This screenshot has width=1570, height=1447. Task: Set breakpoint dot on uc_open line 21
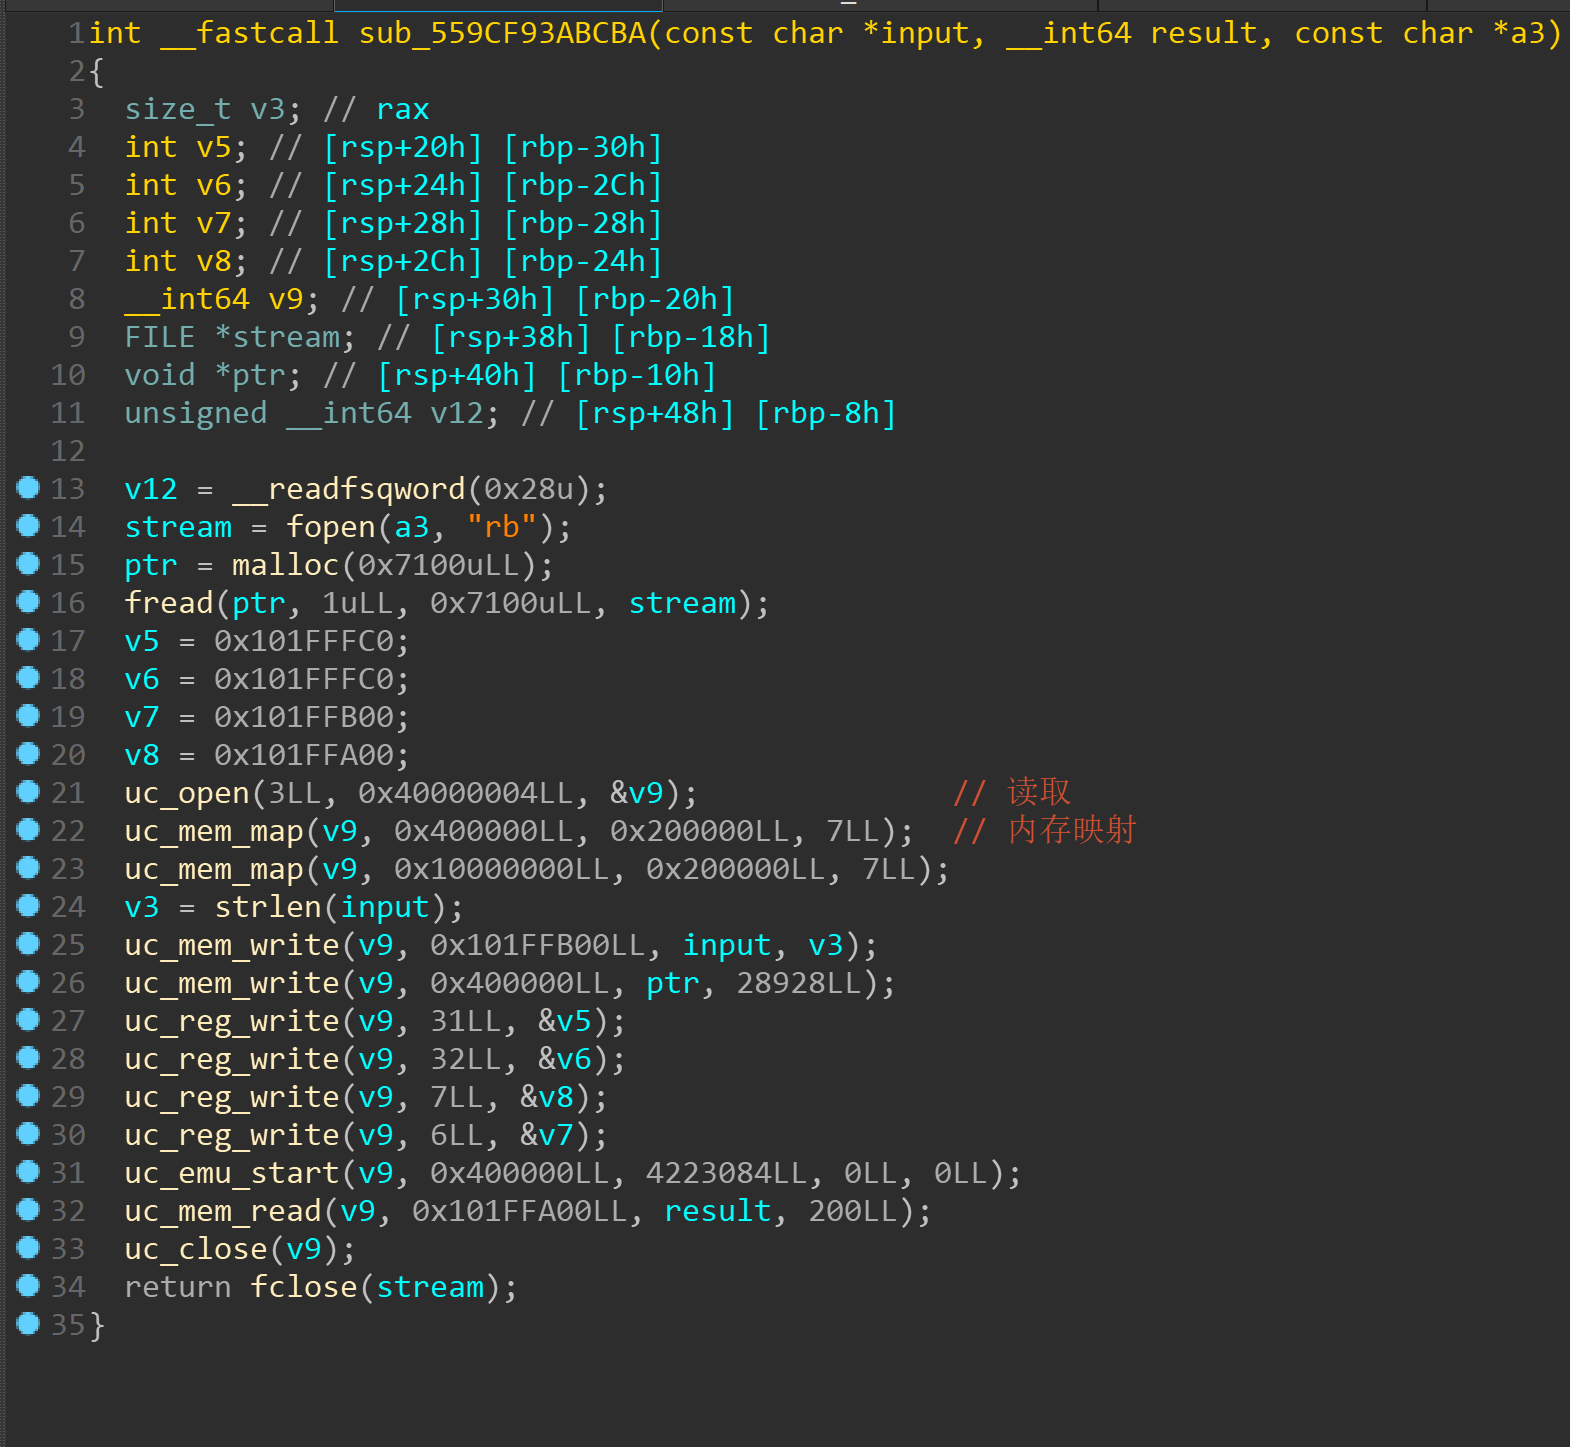pos(28,792)
